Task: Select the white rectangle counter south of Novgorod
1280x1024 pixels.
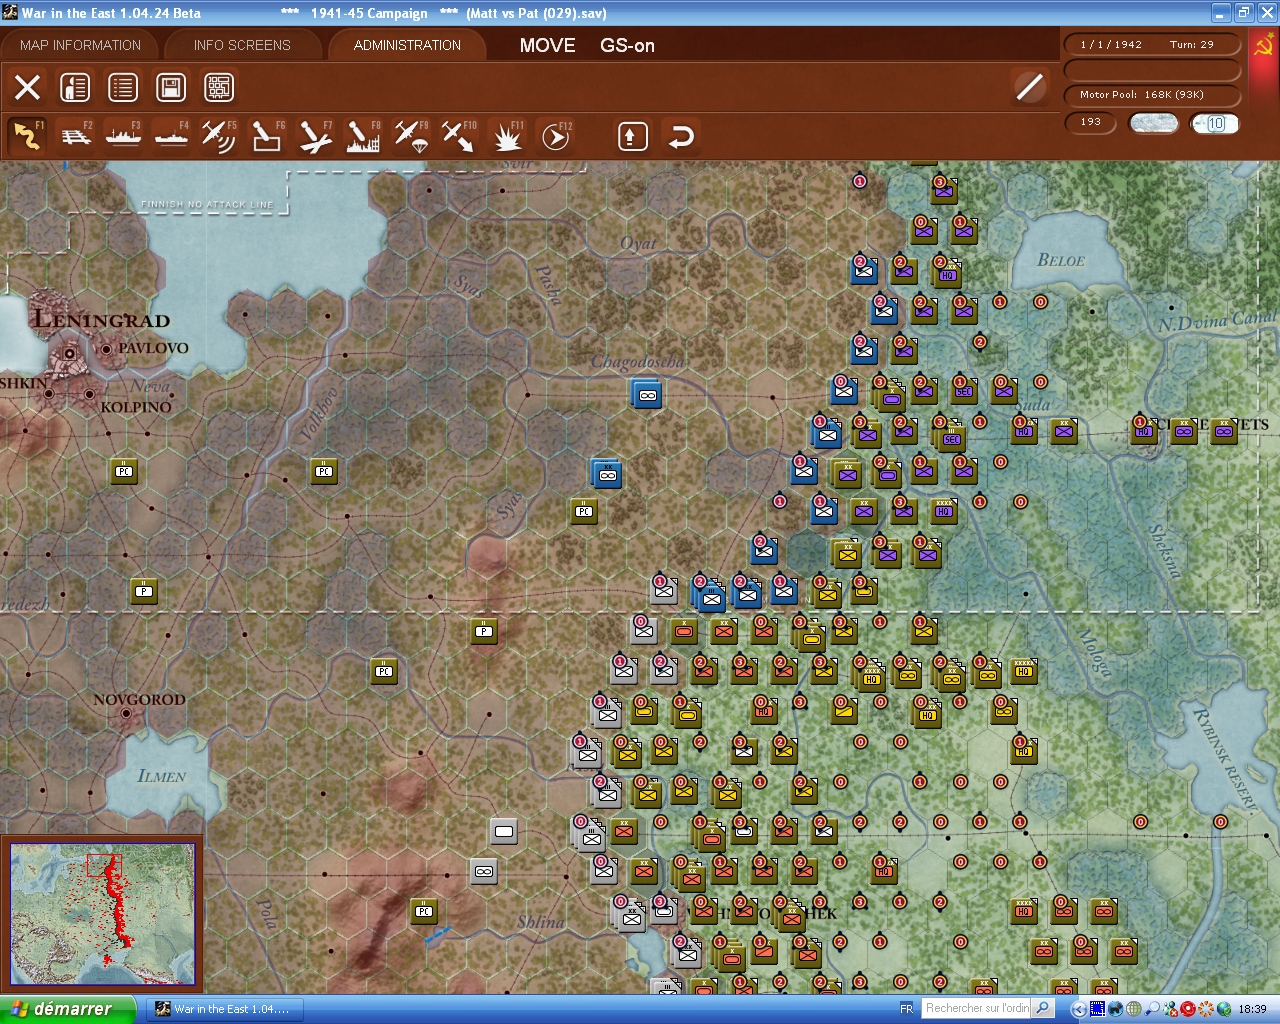Action: pos(504,831)
